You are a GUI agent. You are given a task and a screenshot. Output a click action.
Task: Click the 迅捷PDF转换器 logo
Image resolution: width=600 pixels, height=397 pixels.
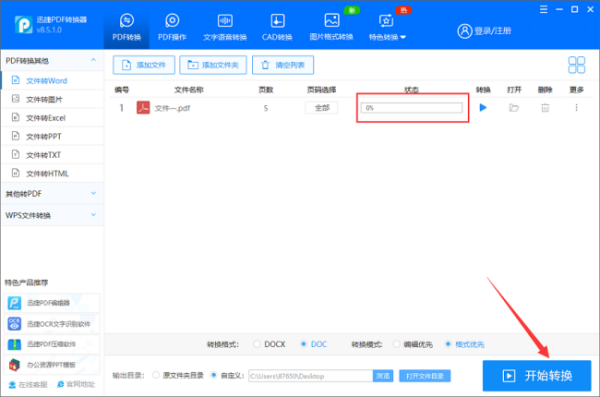point(23,25)
